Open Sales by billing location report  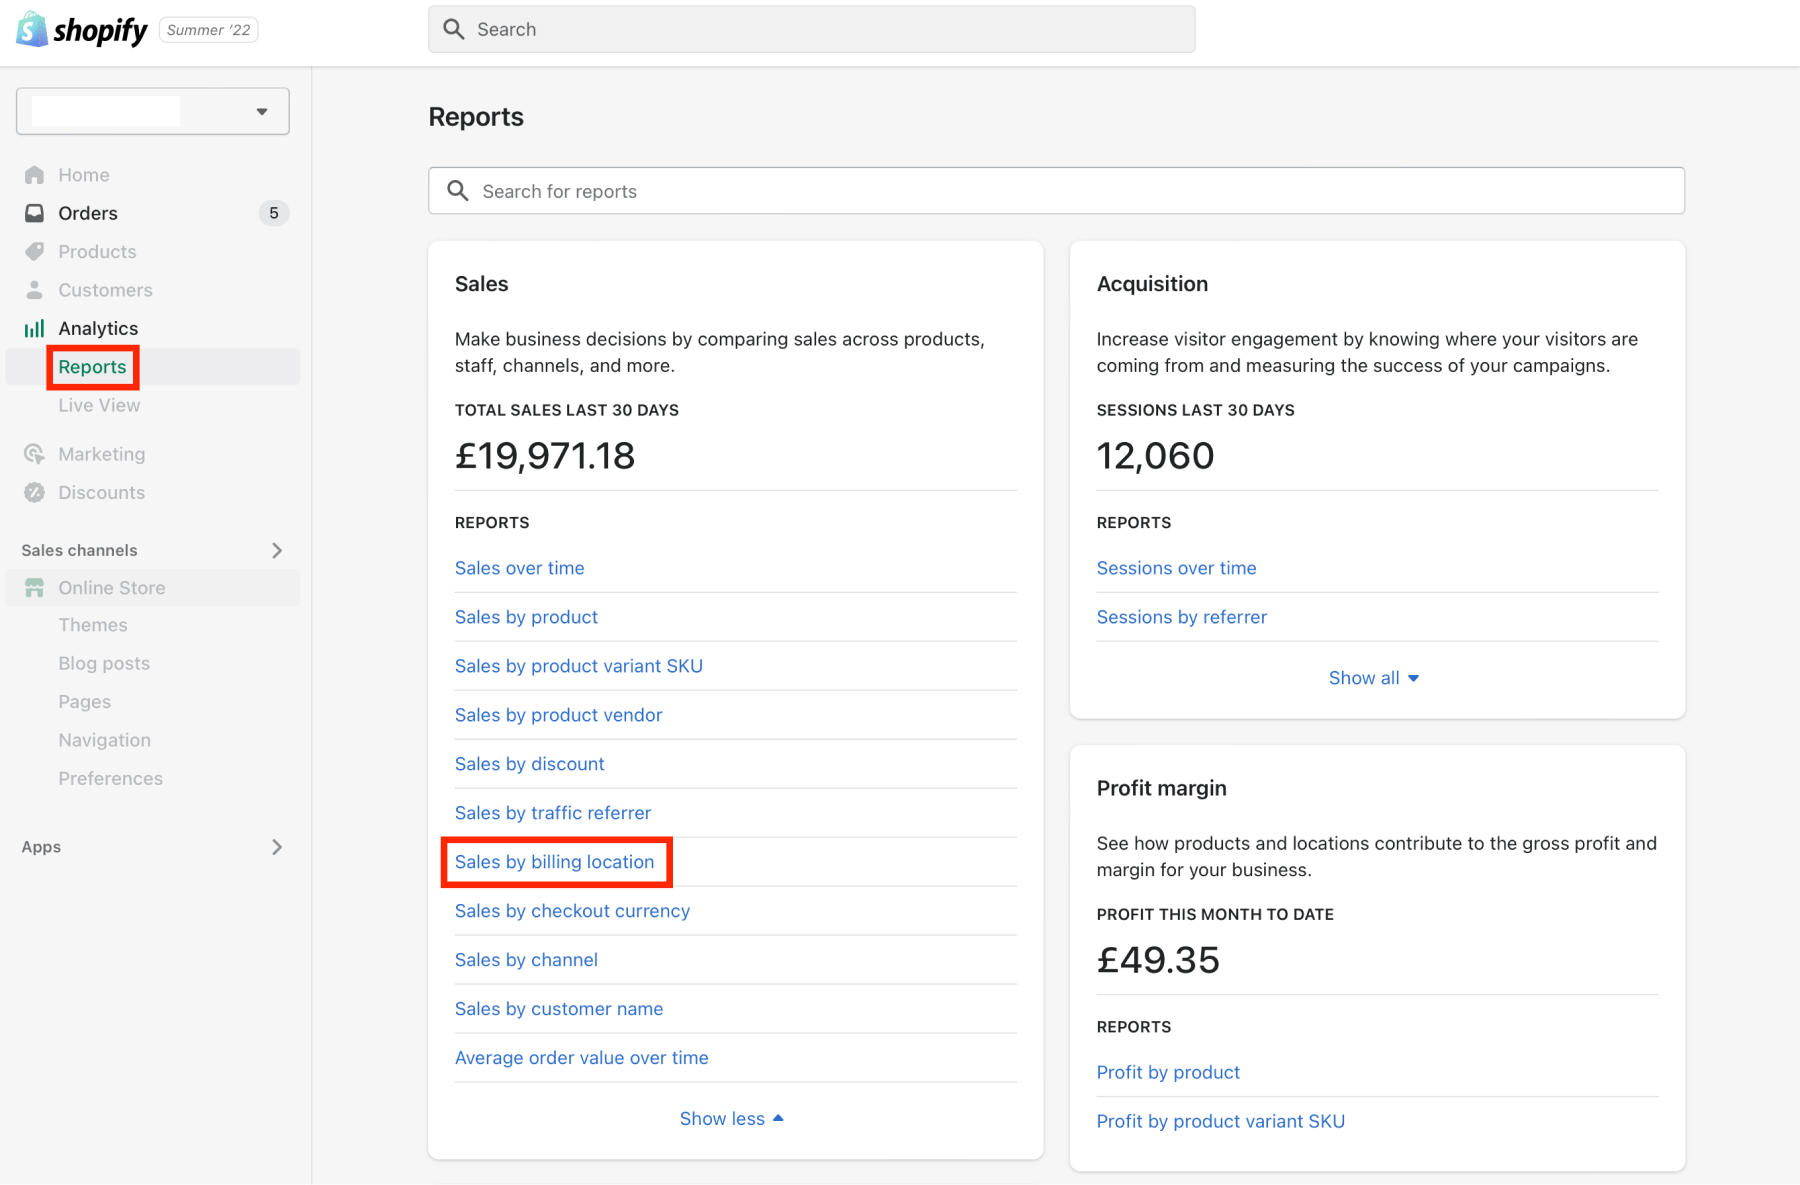pyautogui.click(x=554, y=862)
